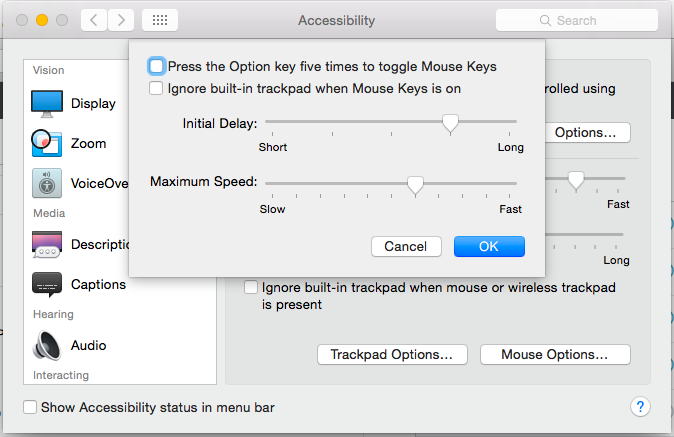Enable Press Option key five times checkbox
674x437 pixels.
point(156,67)
